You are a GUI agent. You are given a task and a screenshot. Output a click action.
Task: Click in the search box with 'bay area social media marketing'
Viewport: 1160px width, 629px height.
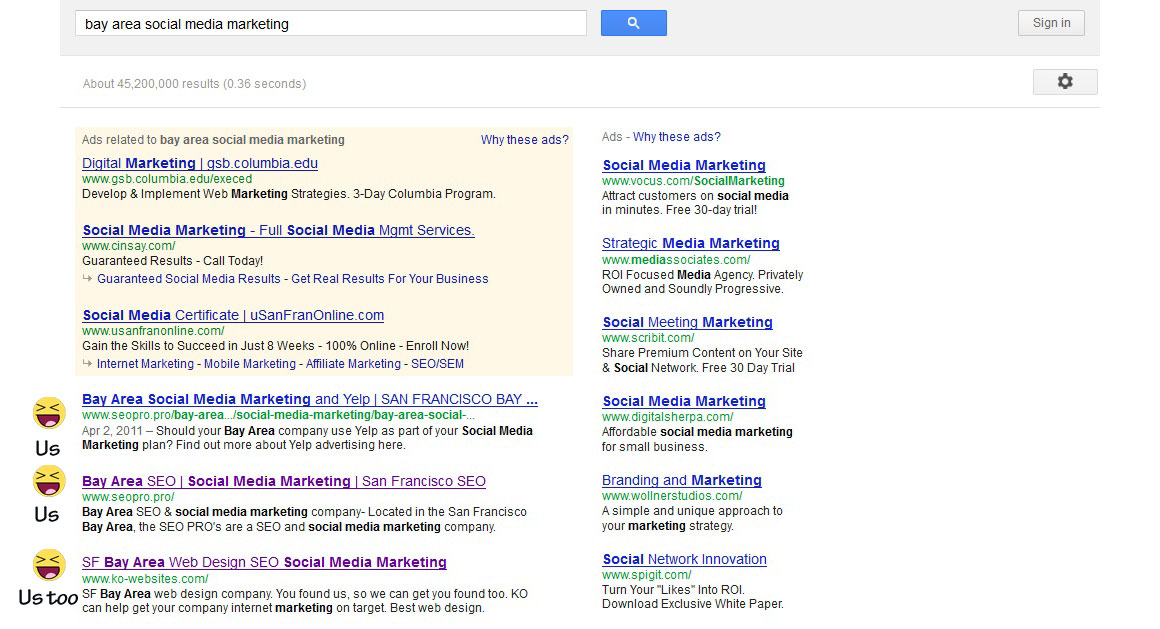(x=331, y=23)
